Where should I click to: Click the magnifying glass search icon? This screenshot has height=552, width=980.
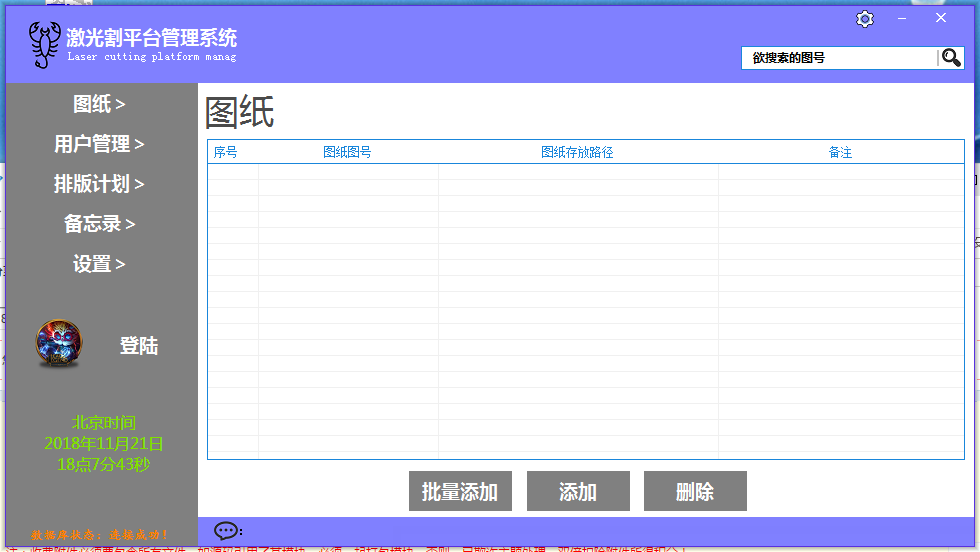(x=951, y=58)
